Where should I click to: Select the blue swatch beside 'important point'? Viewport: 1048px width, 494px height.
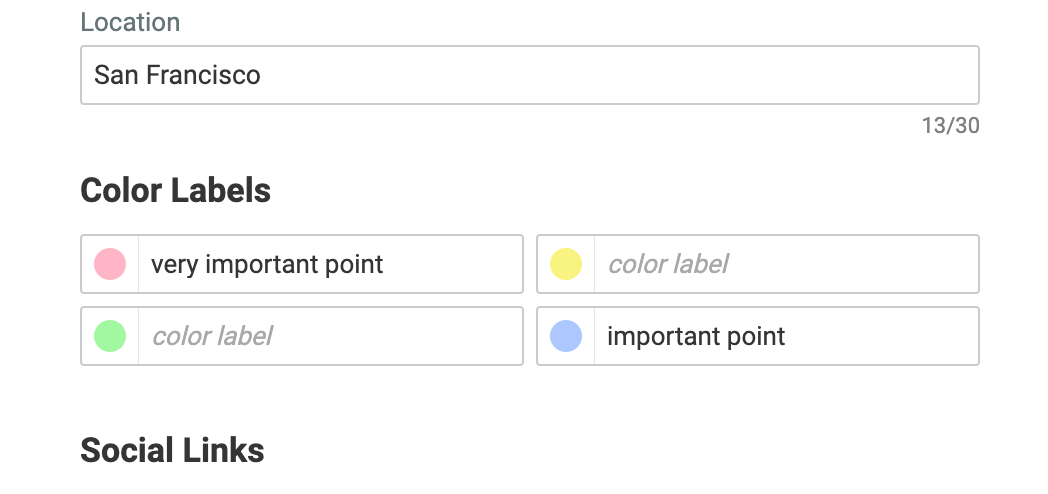566,336
